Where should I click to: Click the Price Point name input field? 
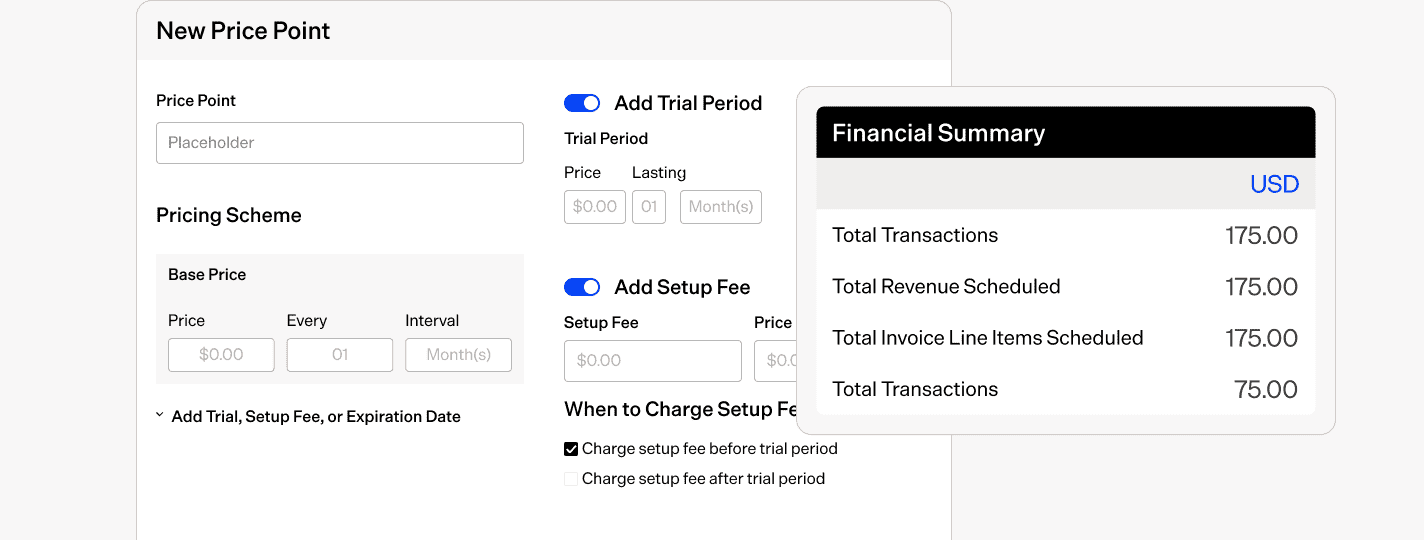tap(340, 143)
